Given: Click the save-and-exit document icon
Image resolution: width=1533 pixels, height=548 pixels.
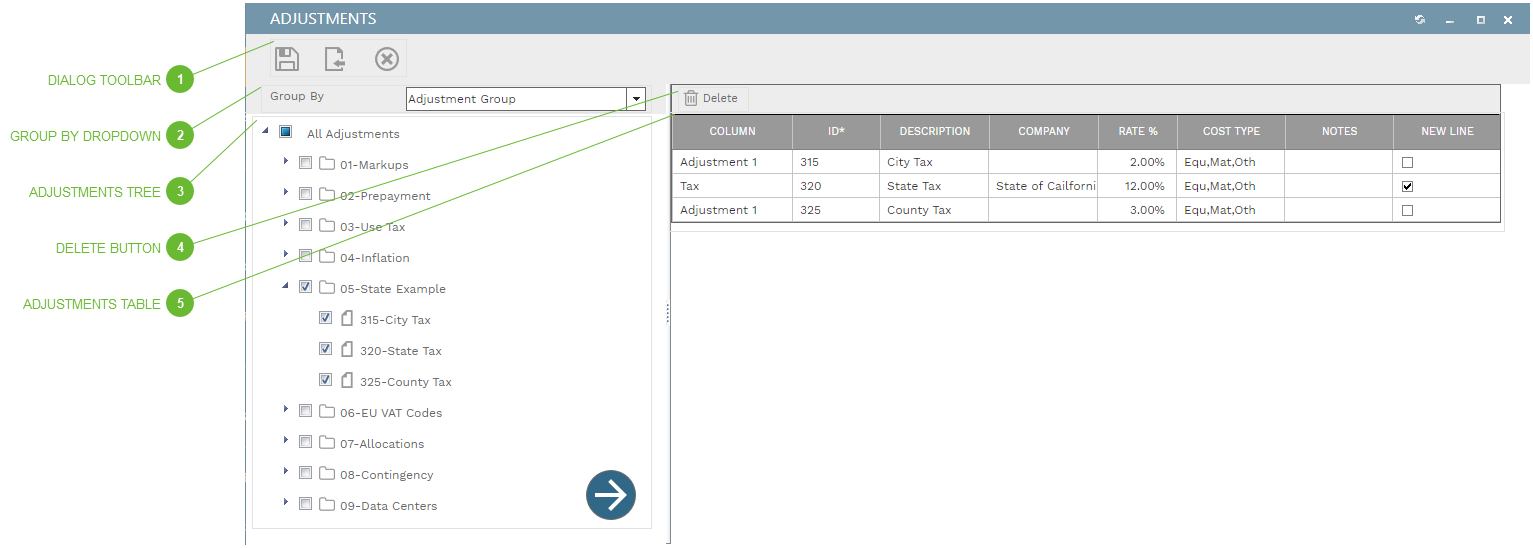Looking at the screenshot, I should pos(335,59).
